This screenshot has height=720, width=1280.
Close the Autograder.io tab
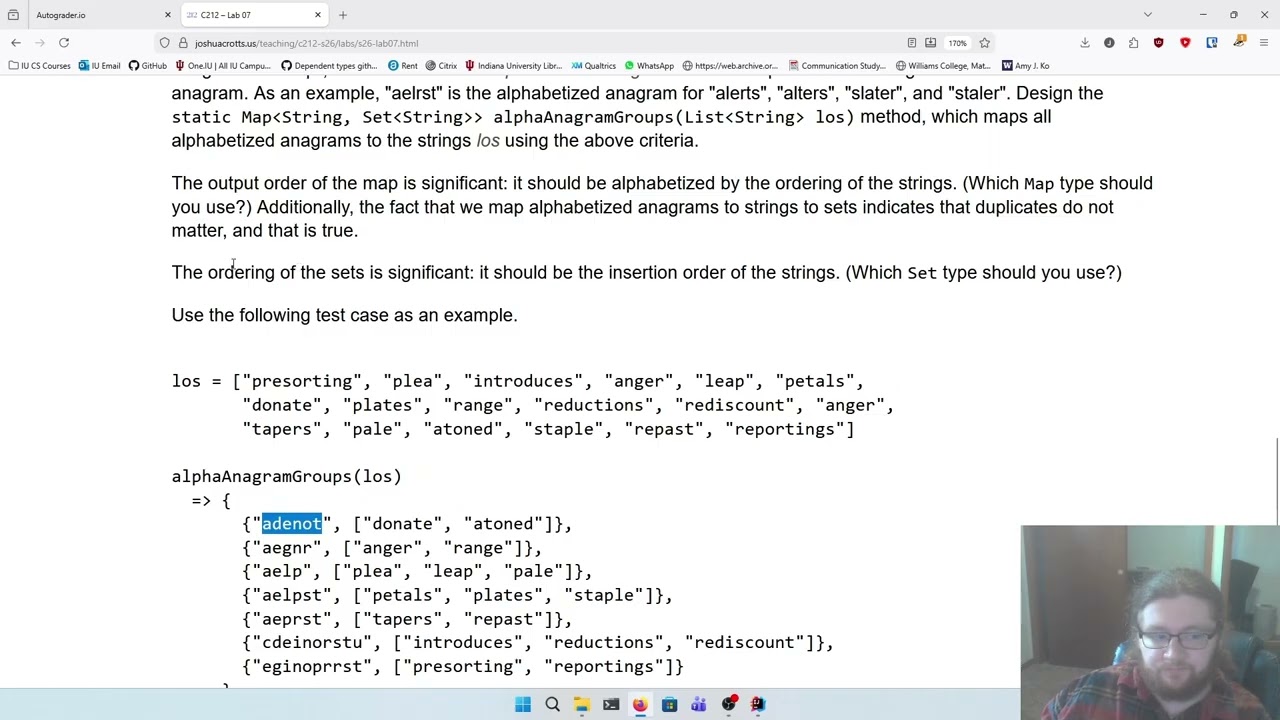pos(168,15)
